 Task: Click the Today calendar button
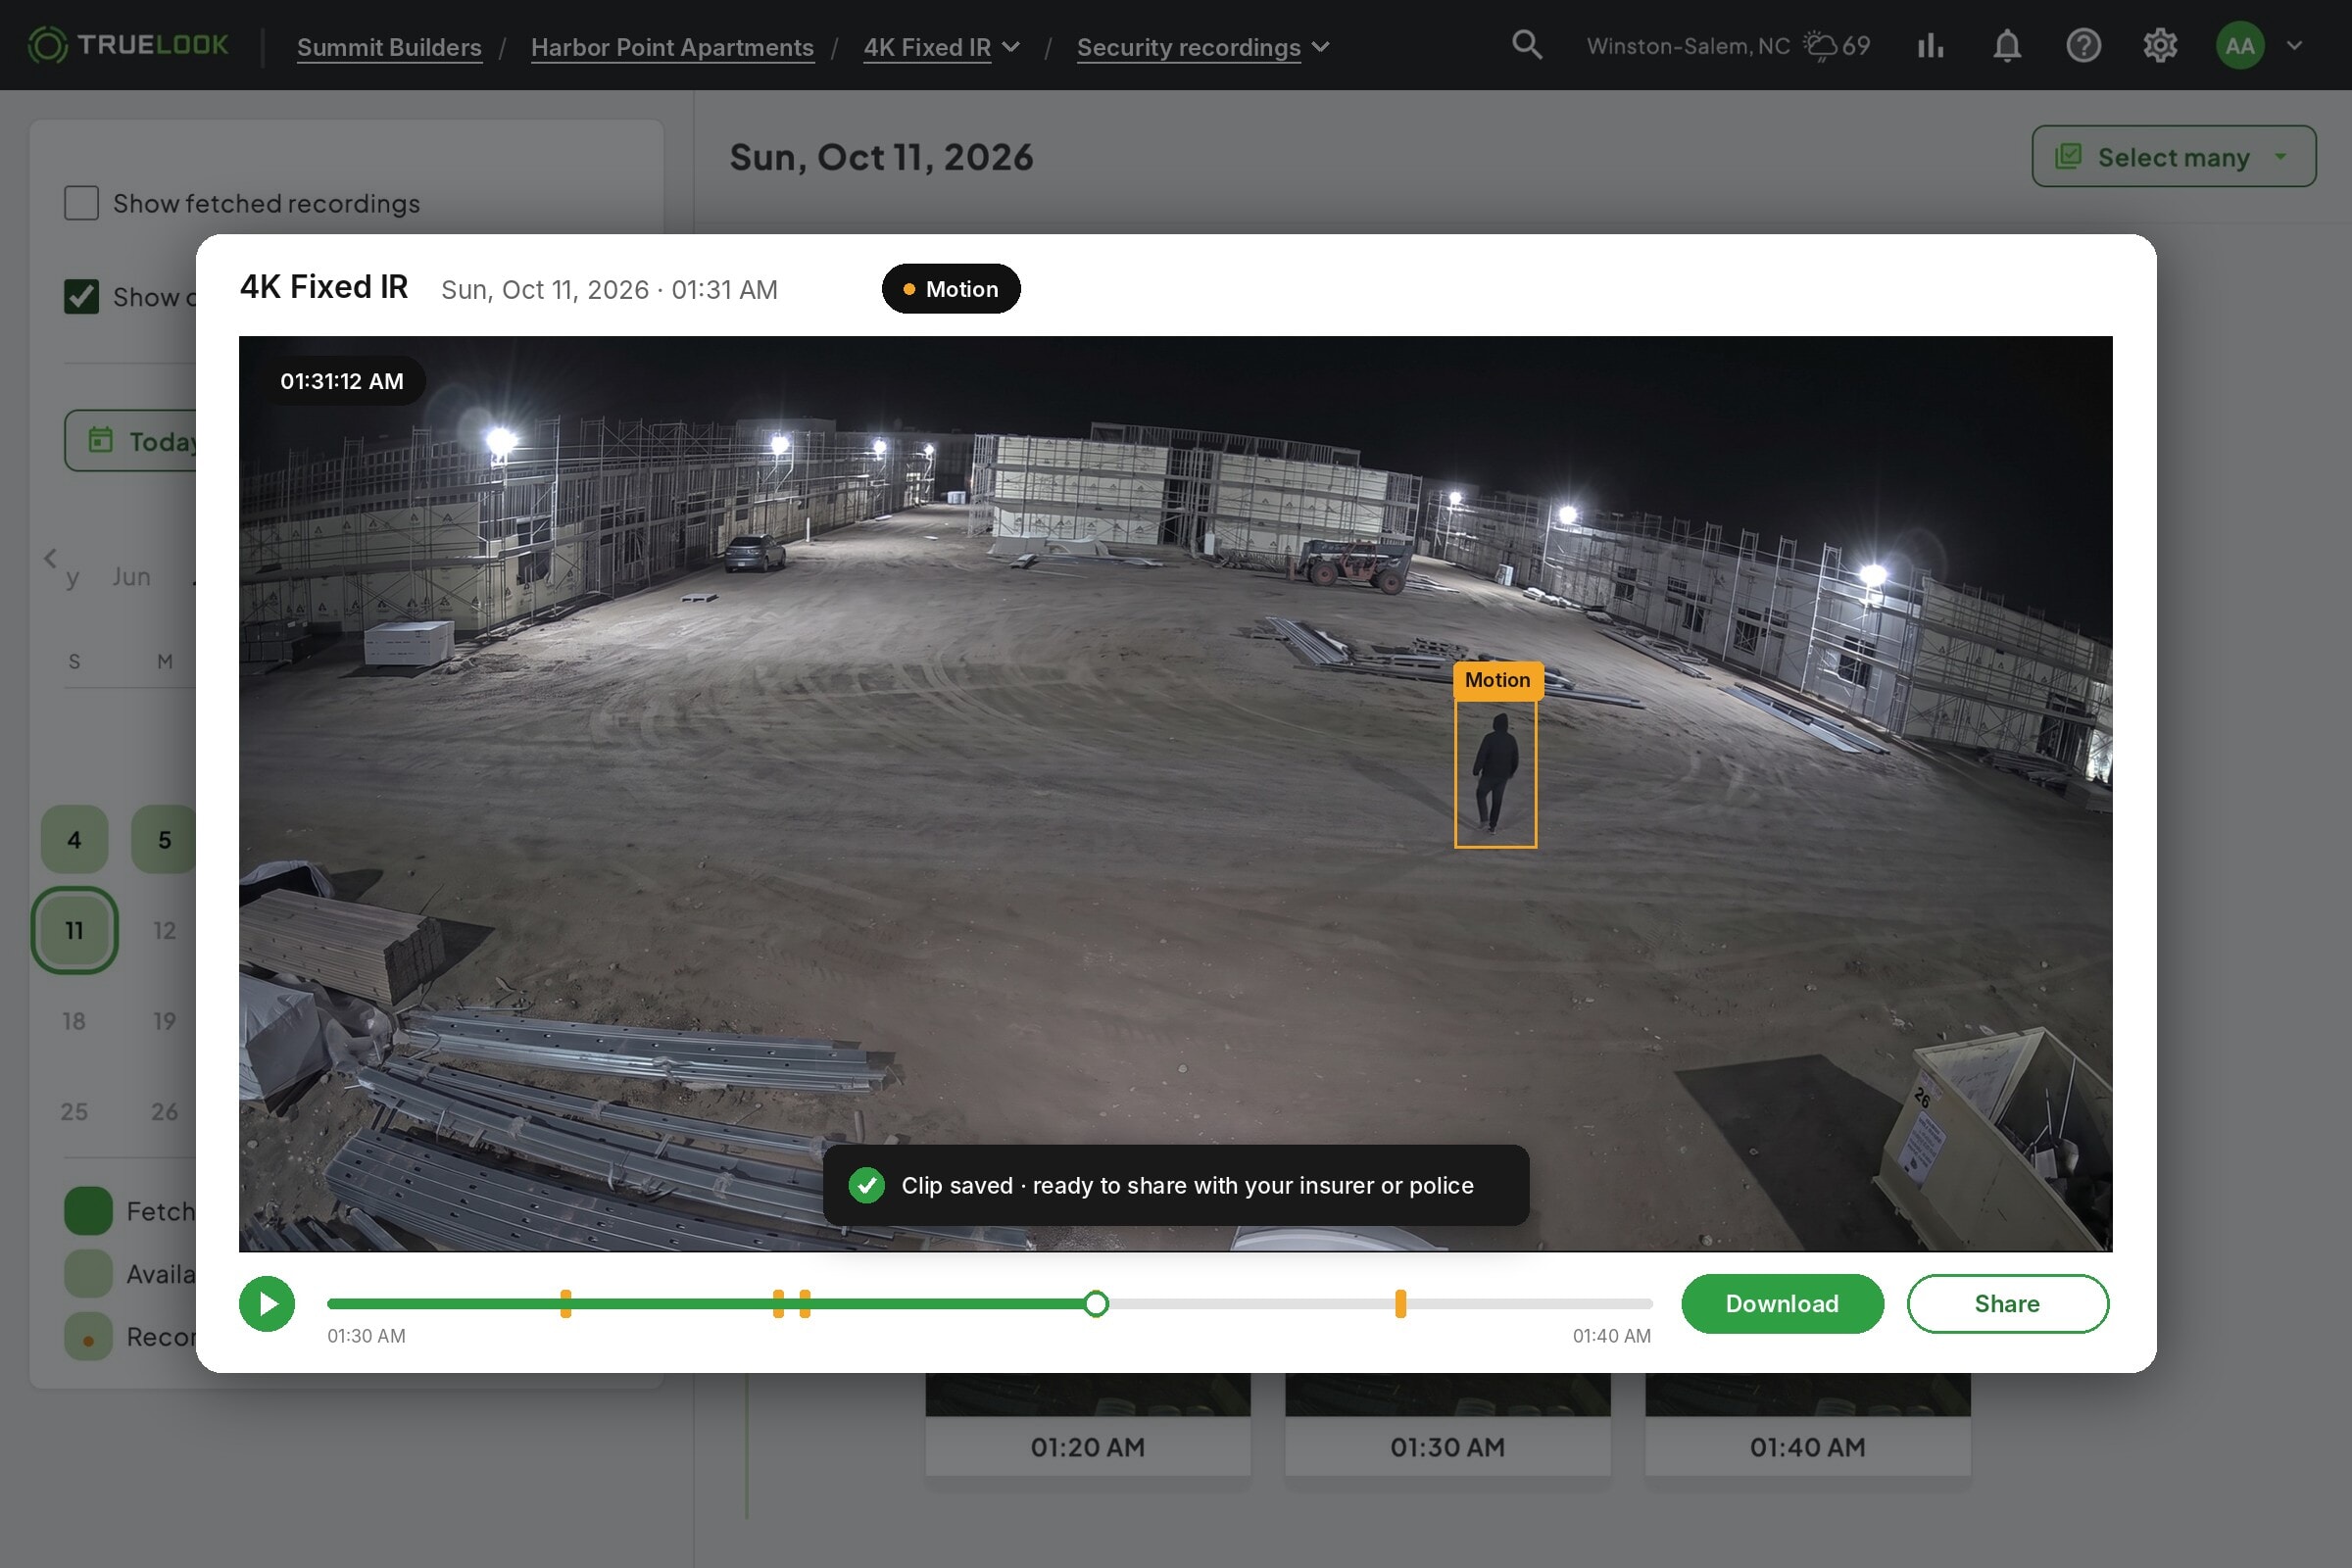[x=131, y=440]
